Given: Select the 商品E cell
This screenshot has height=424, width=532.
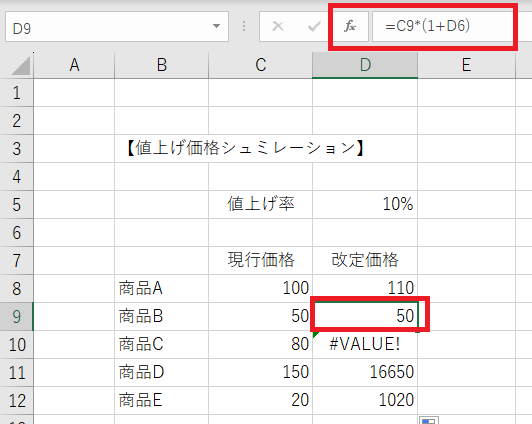Looking at the screenshot, I should 162,401.
